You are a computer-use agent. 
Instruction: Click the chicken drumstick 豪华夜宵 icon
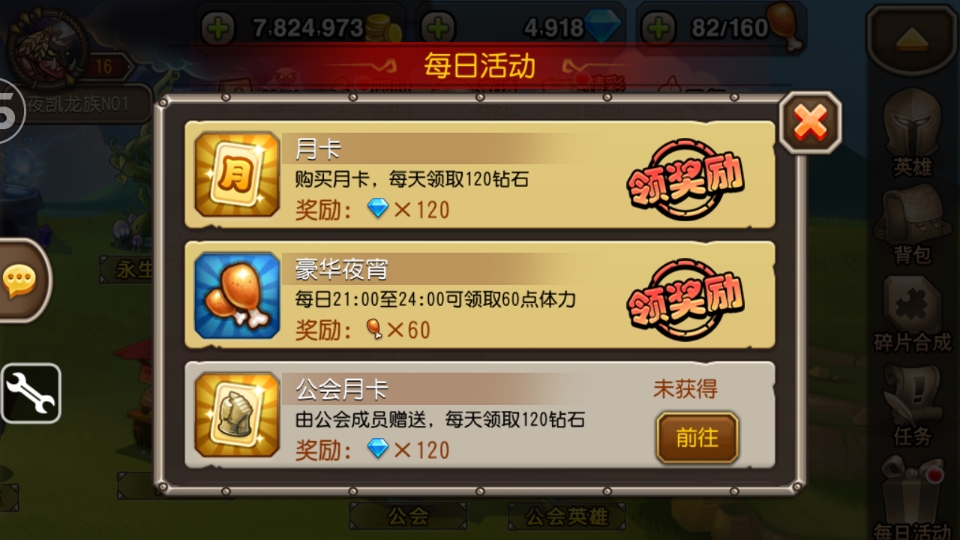(237, 295)
